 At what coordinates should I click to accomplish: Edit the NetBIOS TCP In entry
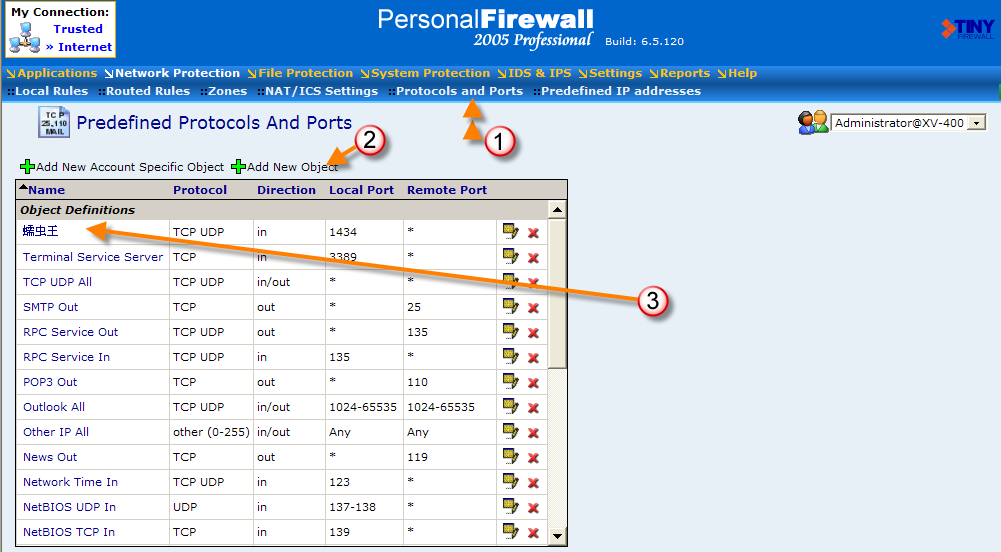point(510,531)
